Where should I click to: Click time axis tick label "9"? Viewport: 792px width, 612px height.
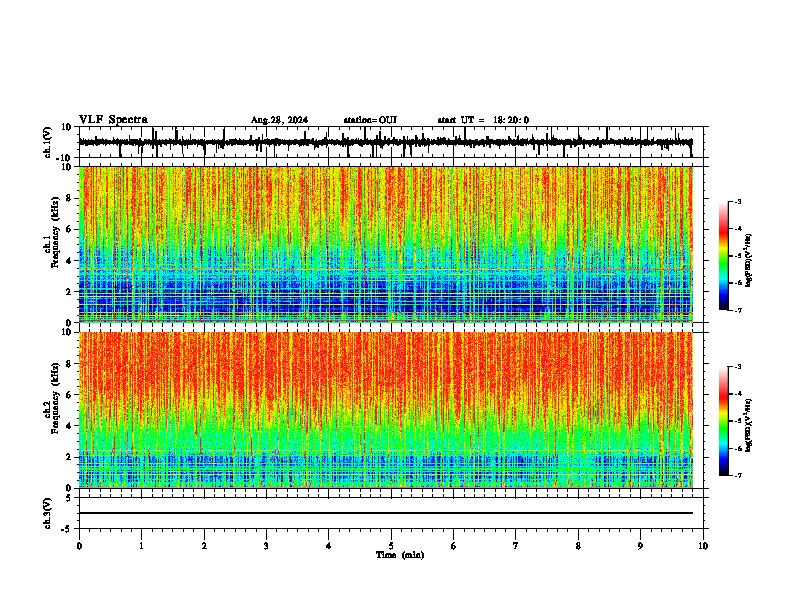pos(640,546)
